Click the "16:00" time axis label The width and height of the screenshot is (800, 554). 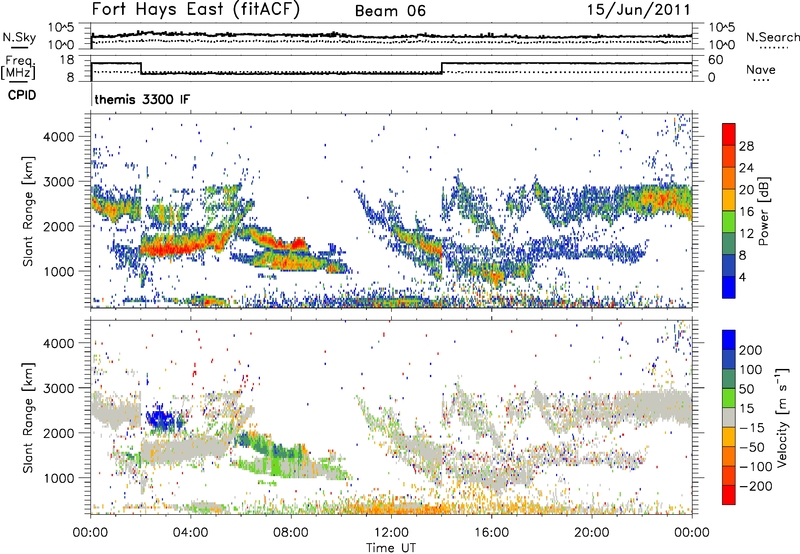coord(491,533)
